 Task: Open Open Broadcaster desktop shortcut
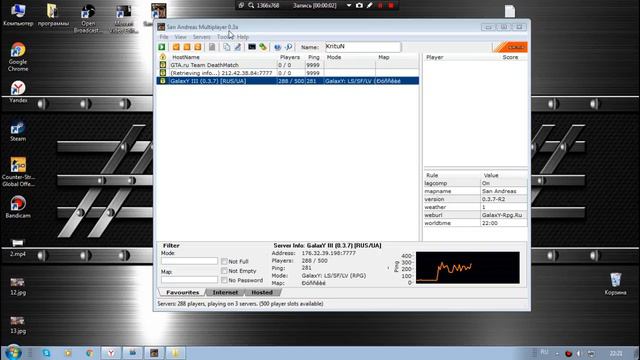pyautogui.click(x=88, y=18)
